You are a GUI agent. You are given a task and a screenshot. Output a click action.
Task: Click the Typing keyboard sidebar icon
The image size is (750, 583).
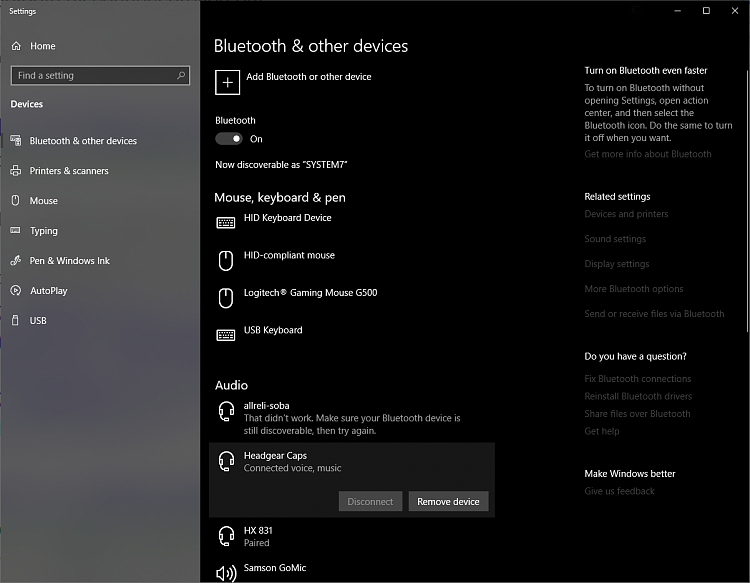(16, 230)
